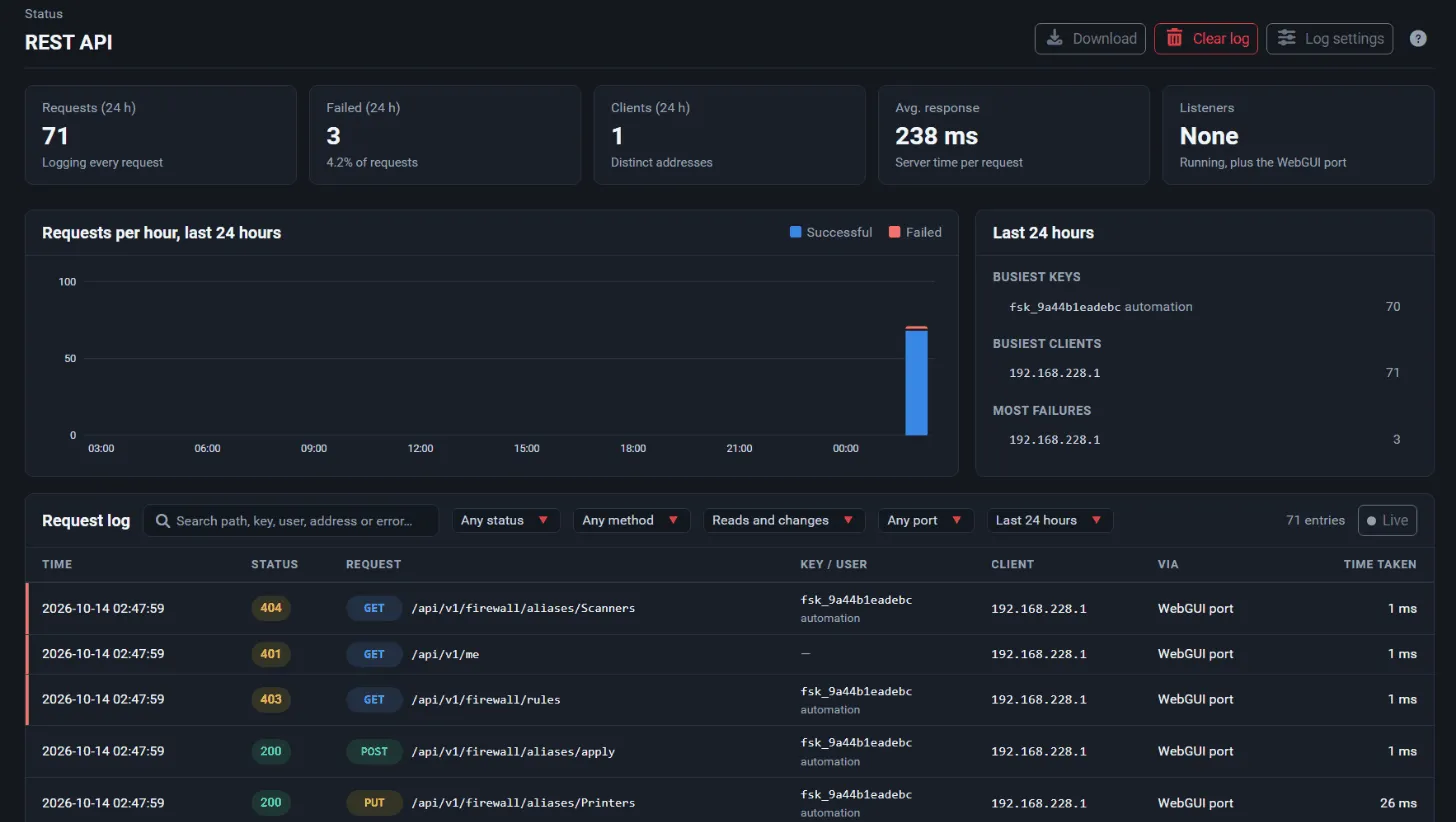Screen dimensions: 1456x822
Task: Click the TIME TAKEN column header
Action: coord(1380,564)
